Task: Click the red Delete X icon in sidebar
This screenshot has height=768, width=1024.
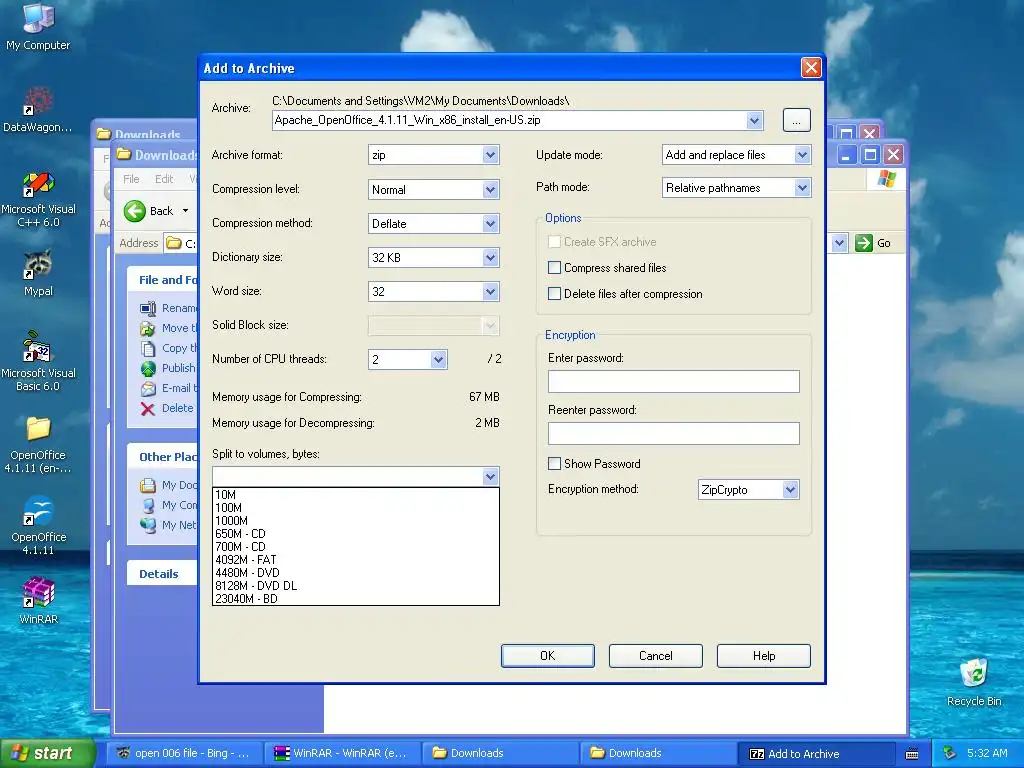Action: (148, 408)
